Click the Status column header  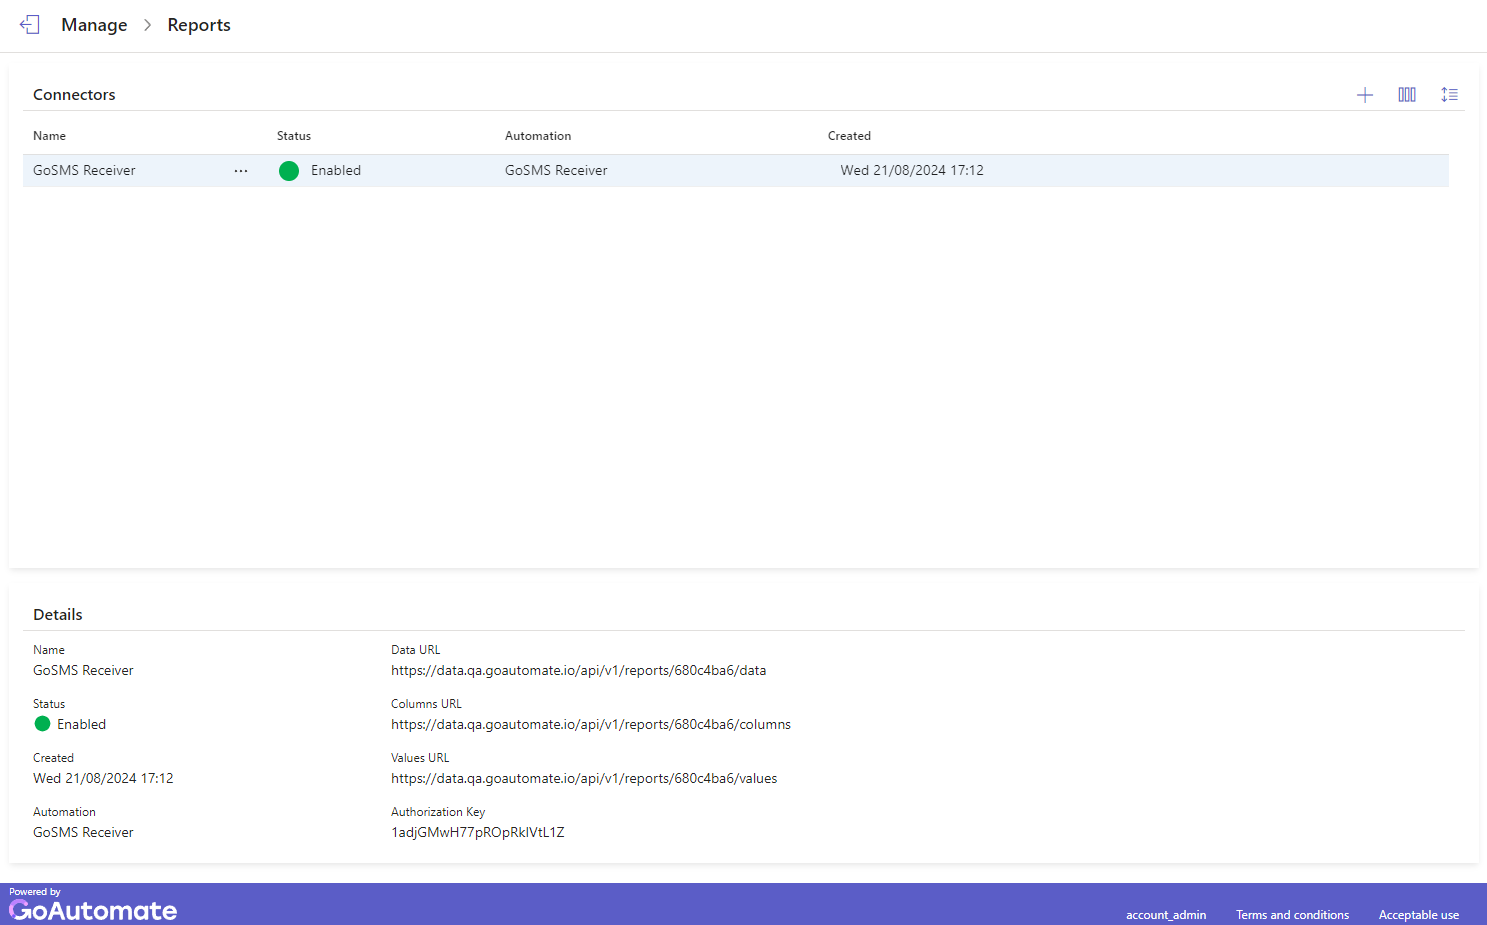click(294, 136)
